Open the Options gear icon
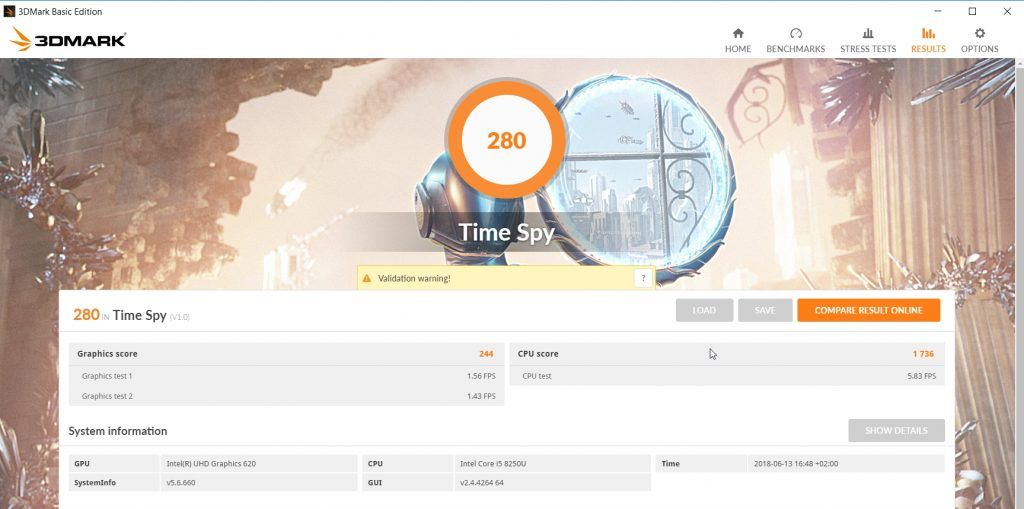Screen dimensions: 1024x509 pos(980,33)
